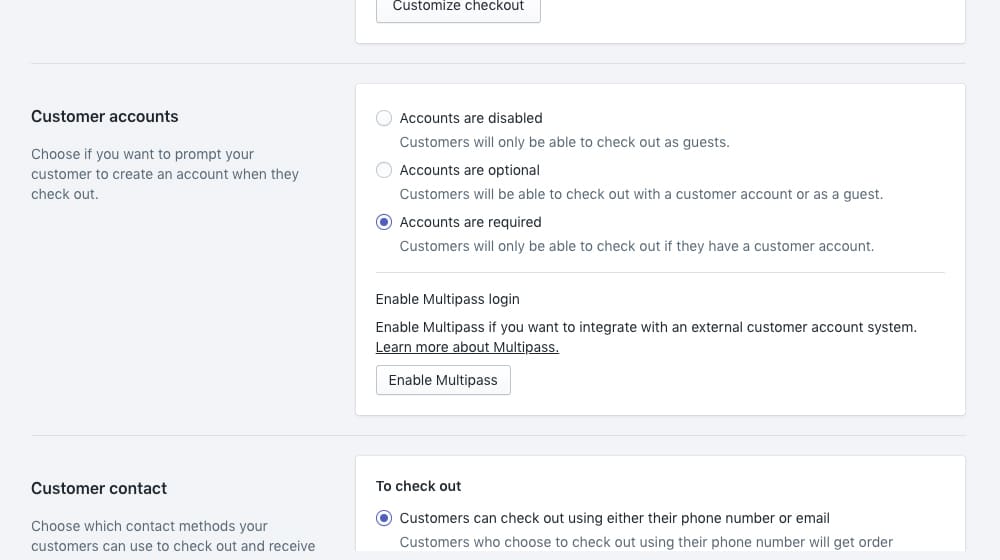Click 'Customers will only be able to check out as guests' text
This screenshot has width=1000, height=560.
click(x=564, y=142)
